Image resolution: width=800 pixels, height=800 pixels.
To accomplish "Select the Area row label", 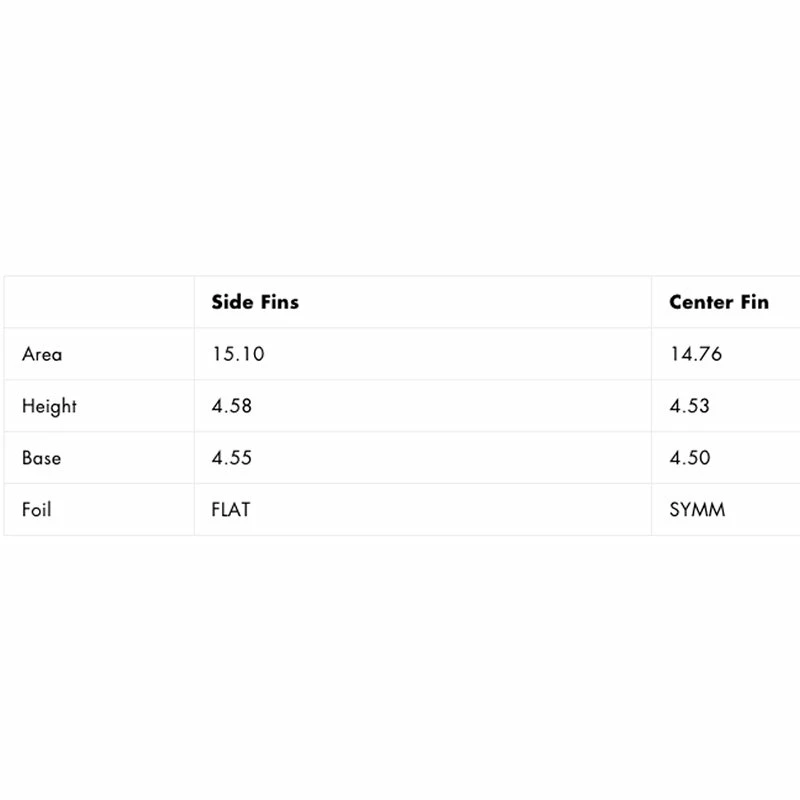I will (41, 354).
